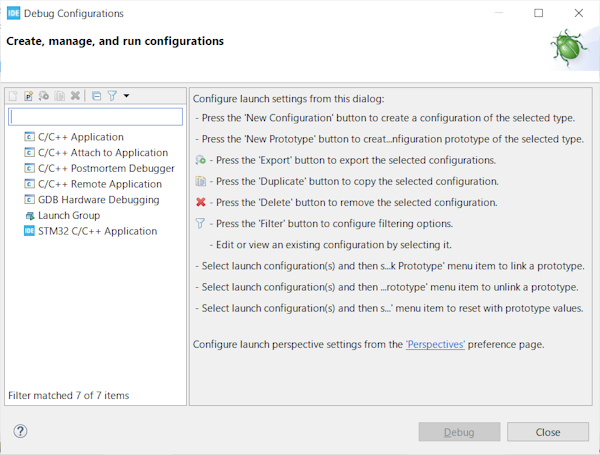The height and width of the screenshot is (455, 600).
Task: Collapse all configurations using toolbar icon
Action: (x=96, y=96)
